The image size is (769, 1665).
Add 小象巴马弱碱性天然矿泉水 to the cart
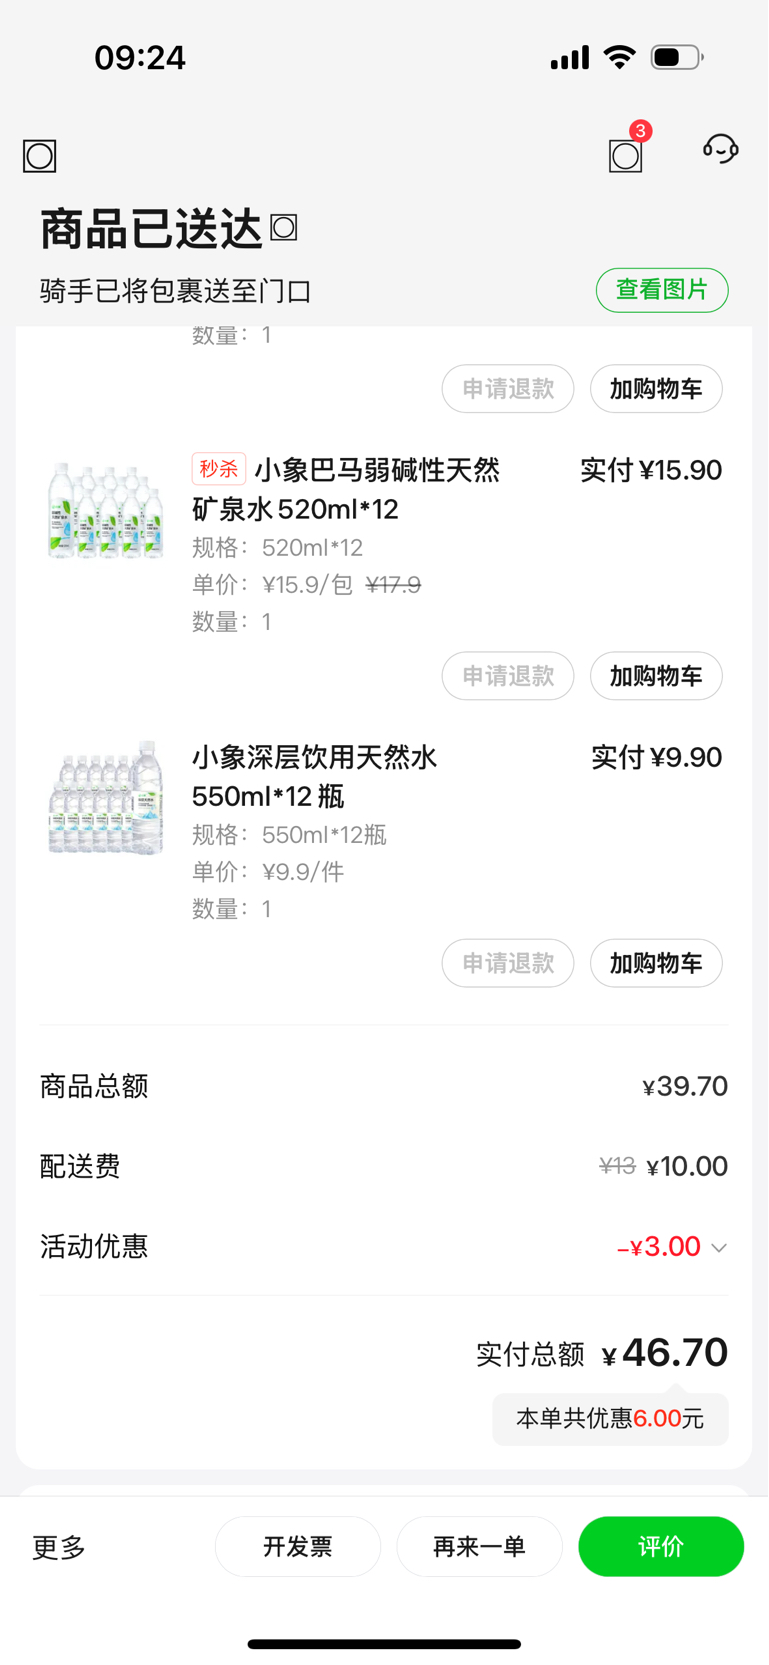pos(656,676)
